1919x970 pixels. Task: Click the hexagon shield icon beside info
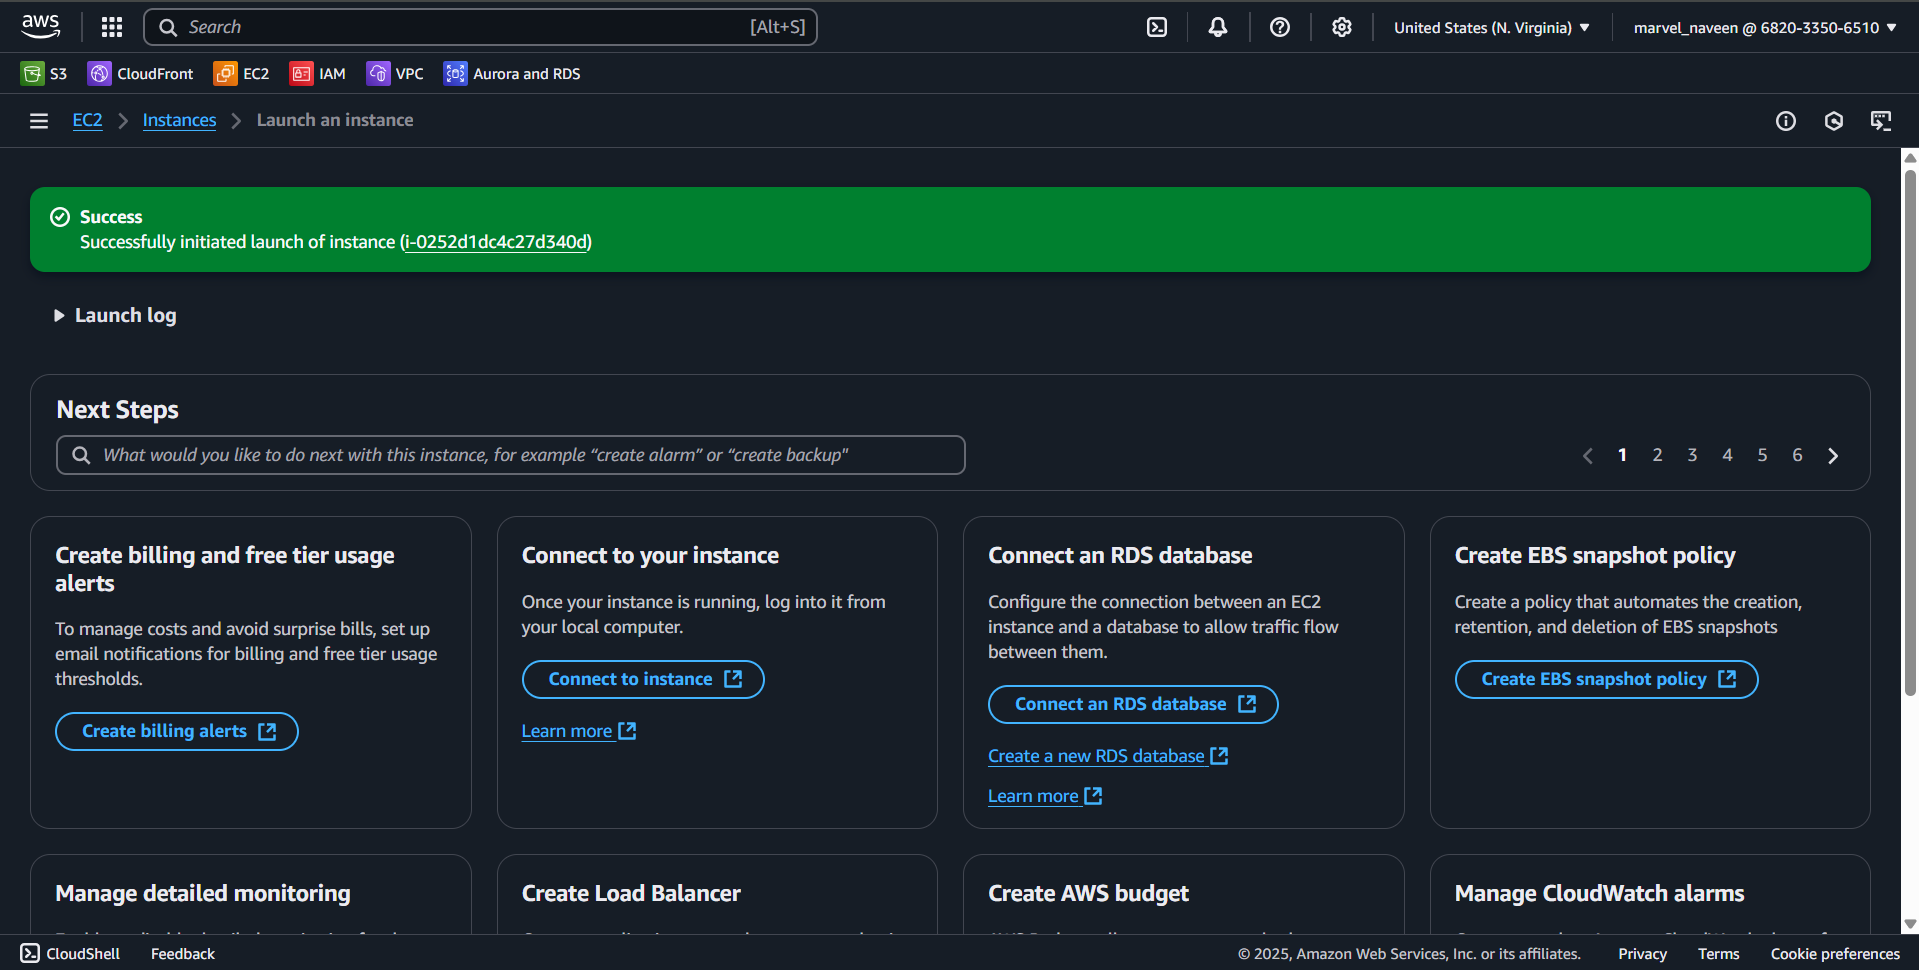pos(1834,121)
